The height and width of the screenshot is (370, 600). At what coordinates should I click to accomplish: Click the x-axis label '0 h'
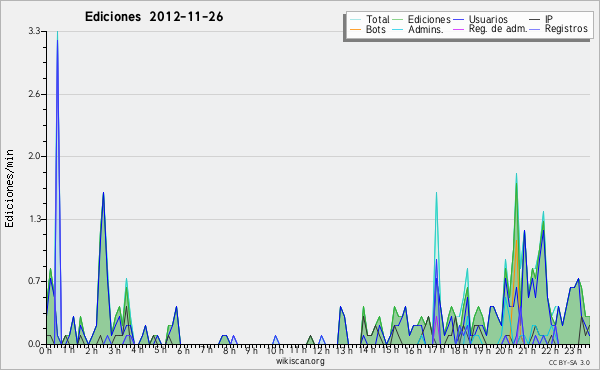tap(46, 350)
